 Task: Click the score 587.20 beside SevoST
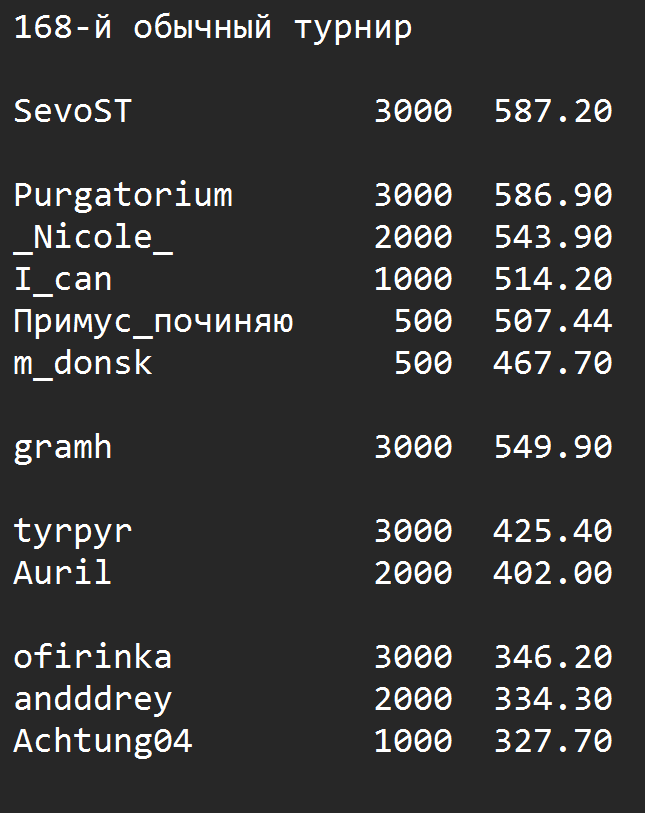pyautogui.click(x=553, y=111)
